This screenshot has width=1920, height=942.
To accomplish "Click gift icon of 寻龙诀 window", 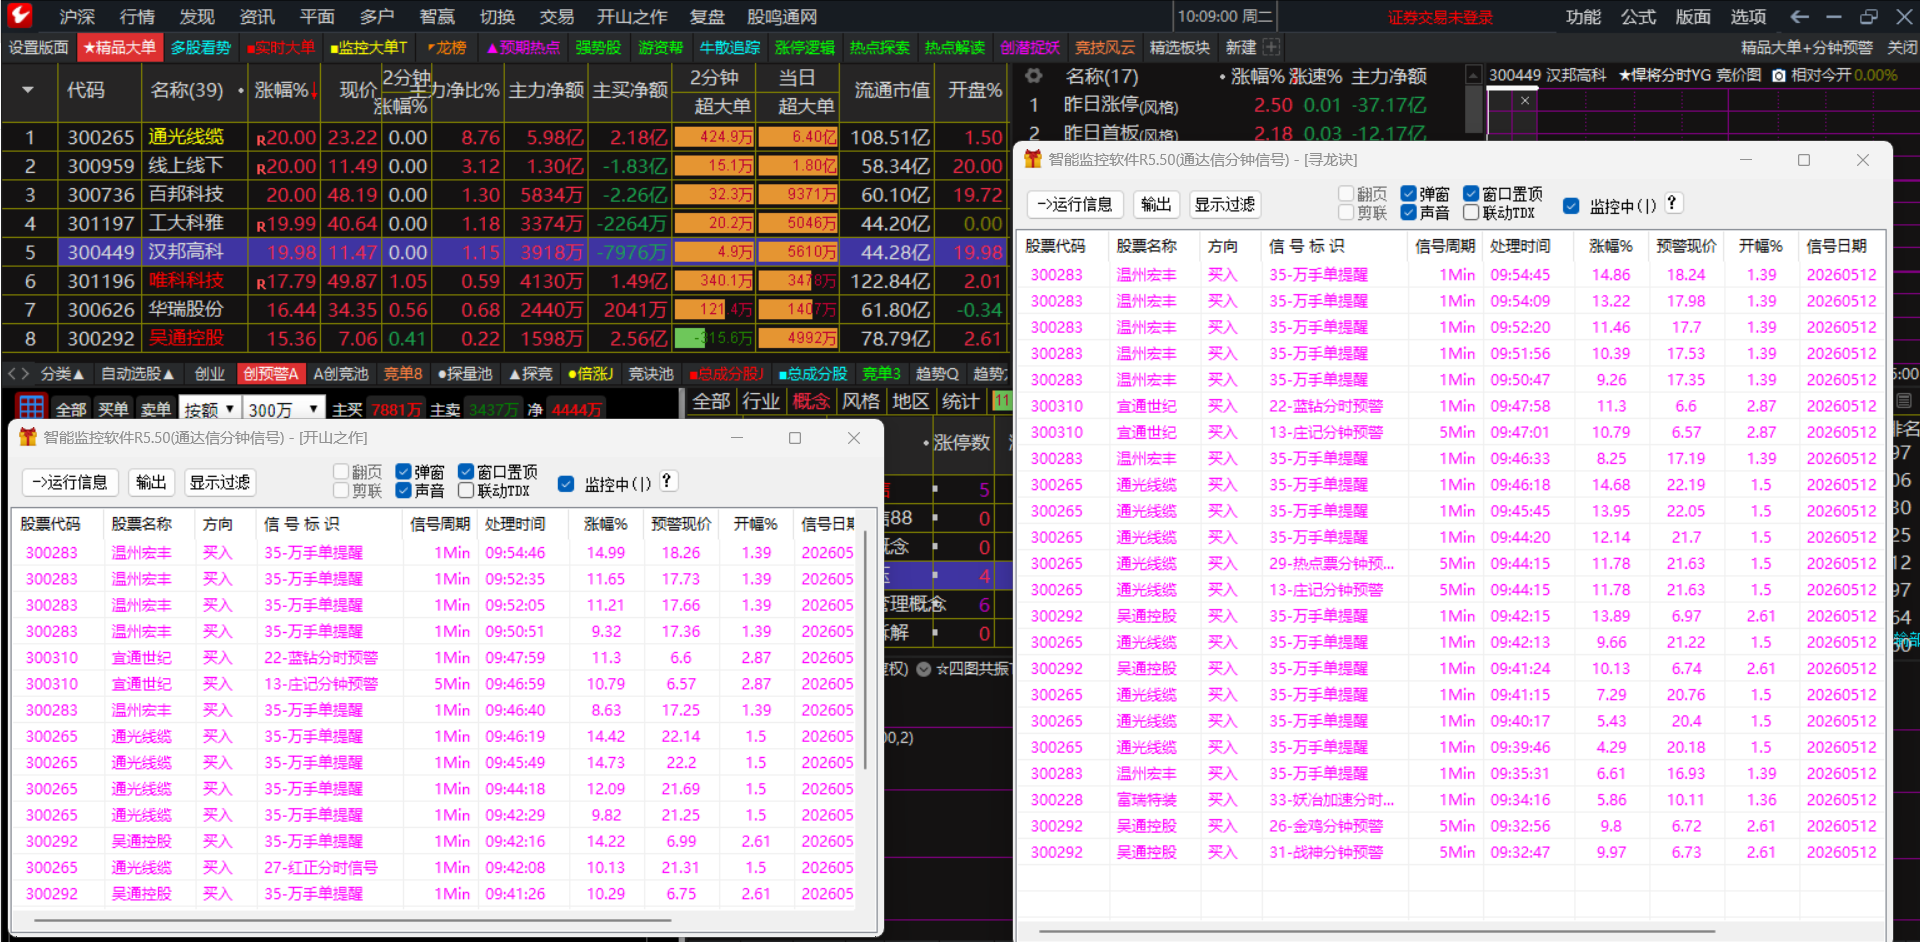I will click(x=1033, y=159).
